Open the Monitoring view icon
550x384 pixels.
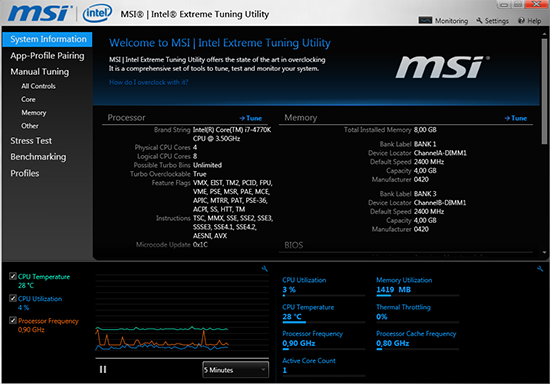click(x=425, y=20)
